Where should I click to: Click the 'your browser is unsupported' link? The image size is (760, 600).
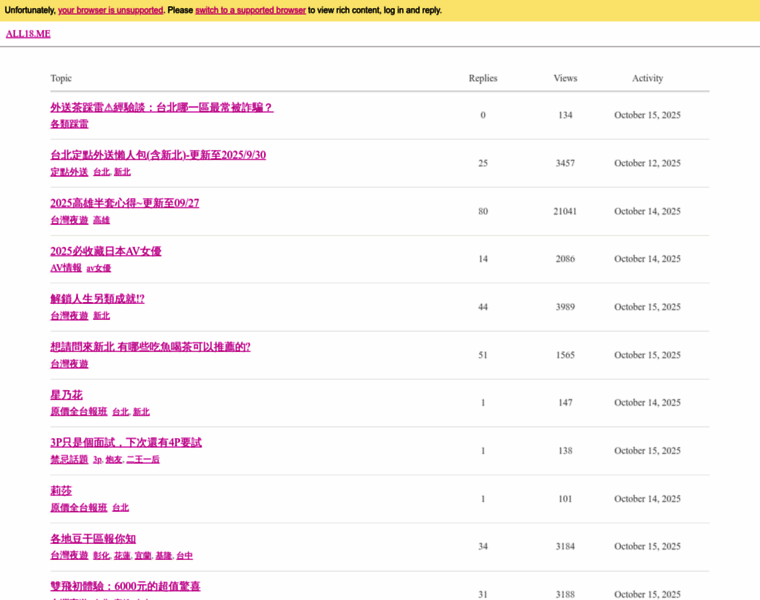[x=110, y=10]
